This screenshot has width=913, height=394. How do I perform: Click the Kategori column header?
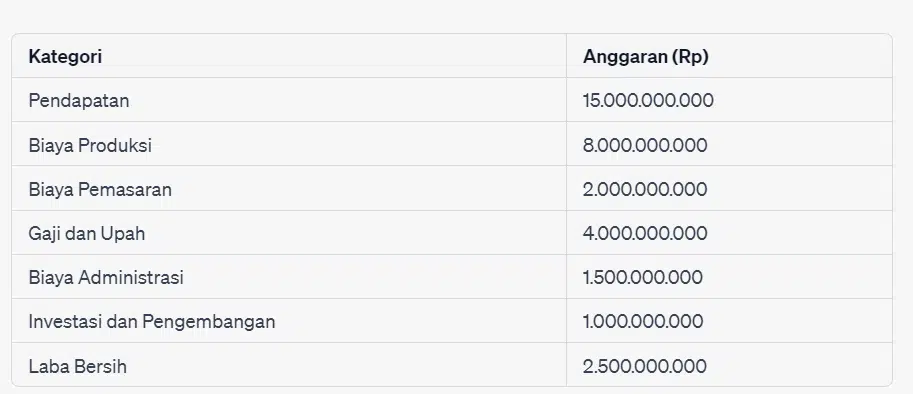pos(65,56)
